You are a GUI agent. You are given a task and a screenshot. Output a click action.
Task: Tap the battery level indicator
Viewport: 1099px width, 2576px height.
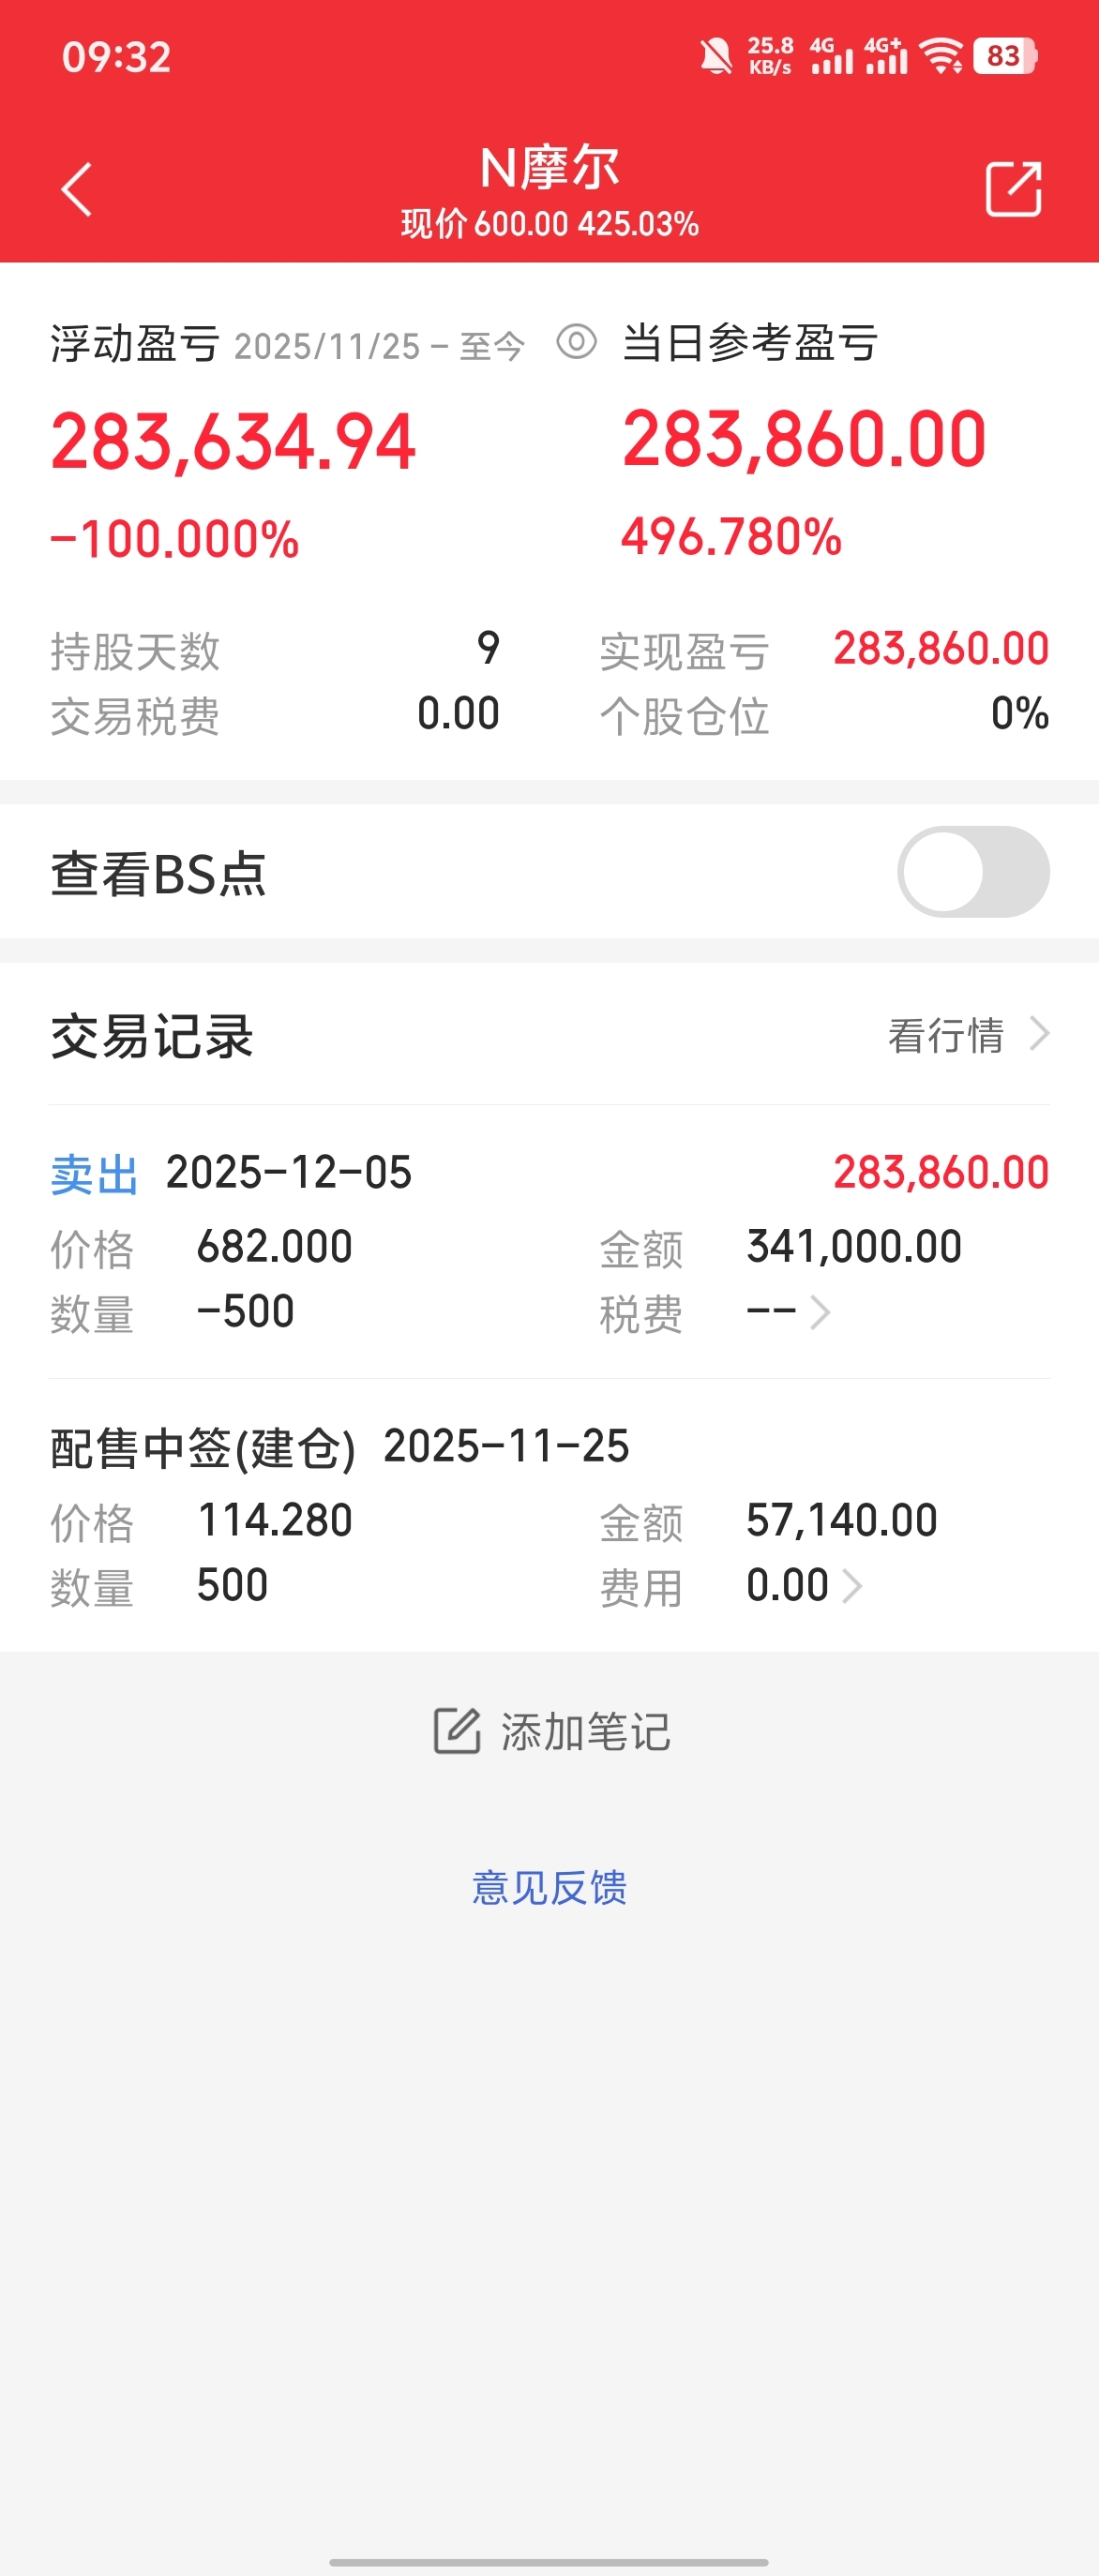coord(1004,56)
